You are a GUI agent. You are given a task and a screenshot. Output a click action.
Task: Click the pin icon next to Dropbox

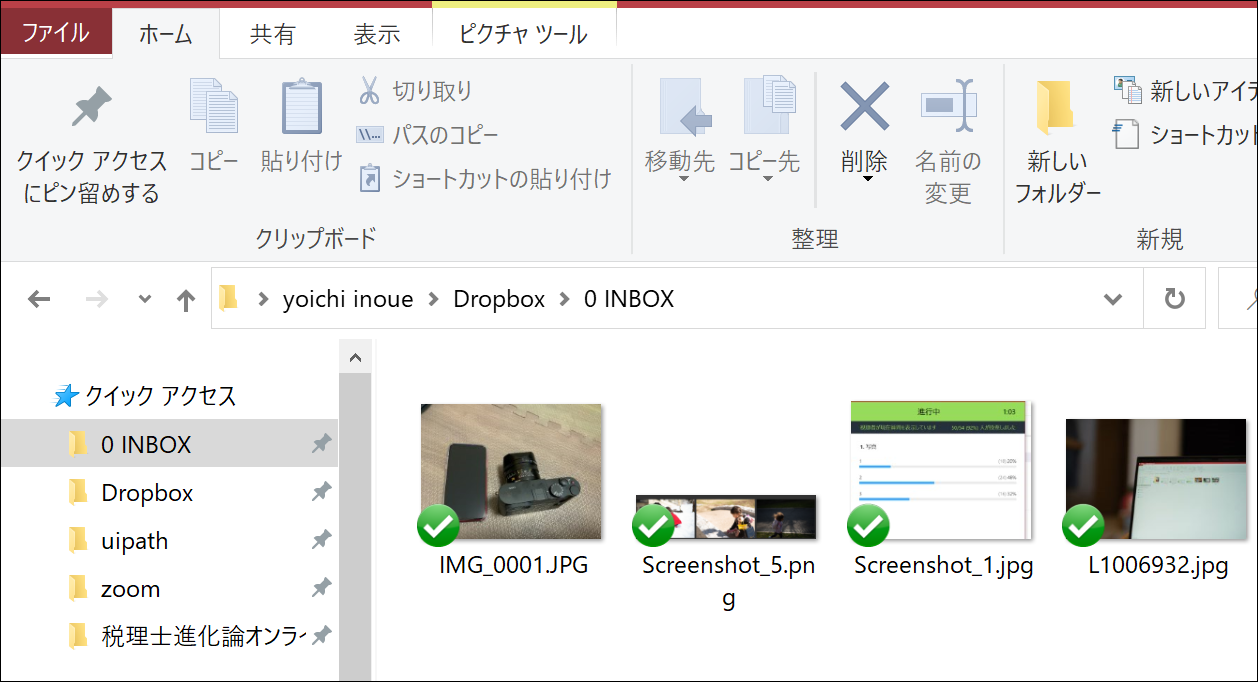[321, 492]
